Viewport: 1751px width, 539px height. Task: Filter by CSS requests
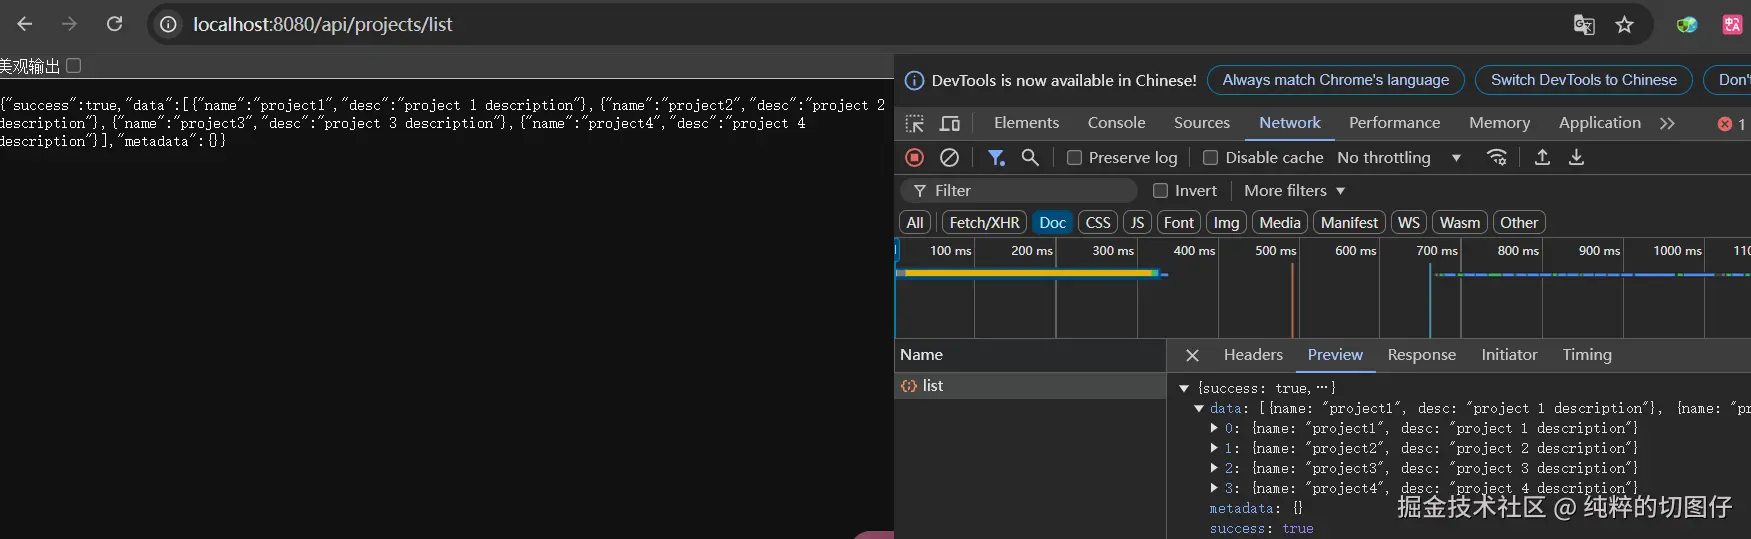click(1098, 223)
